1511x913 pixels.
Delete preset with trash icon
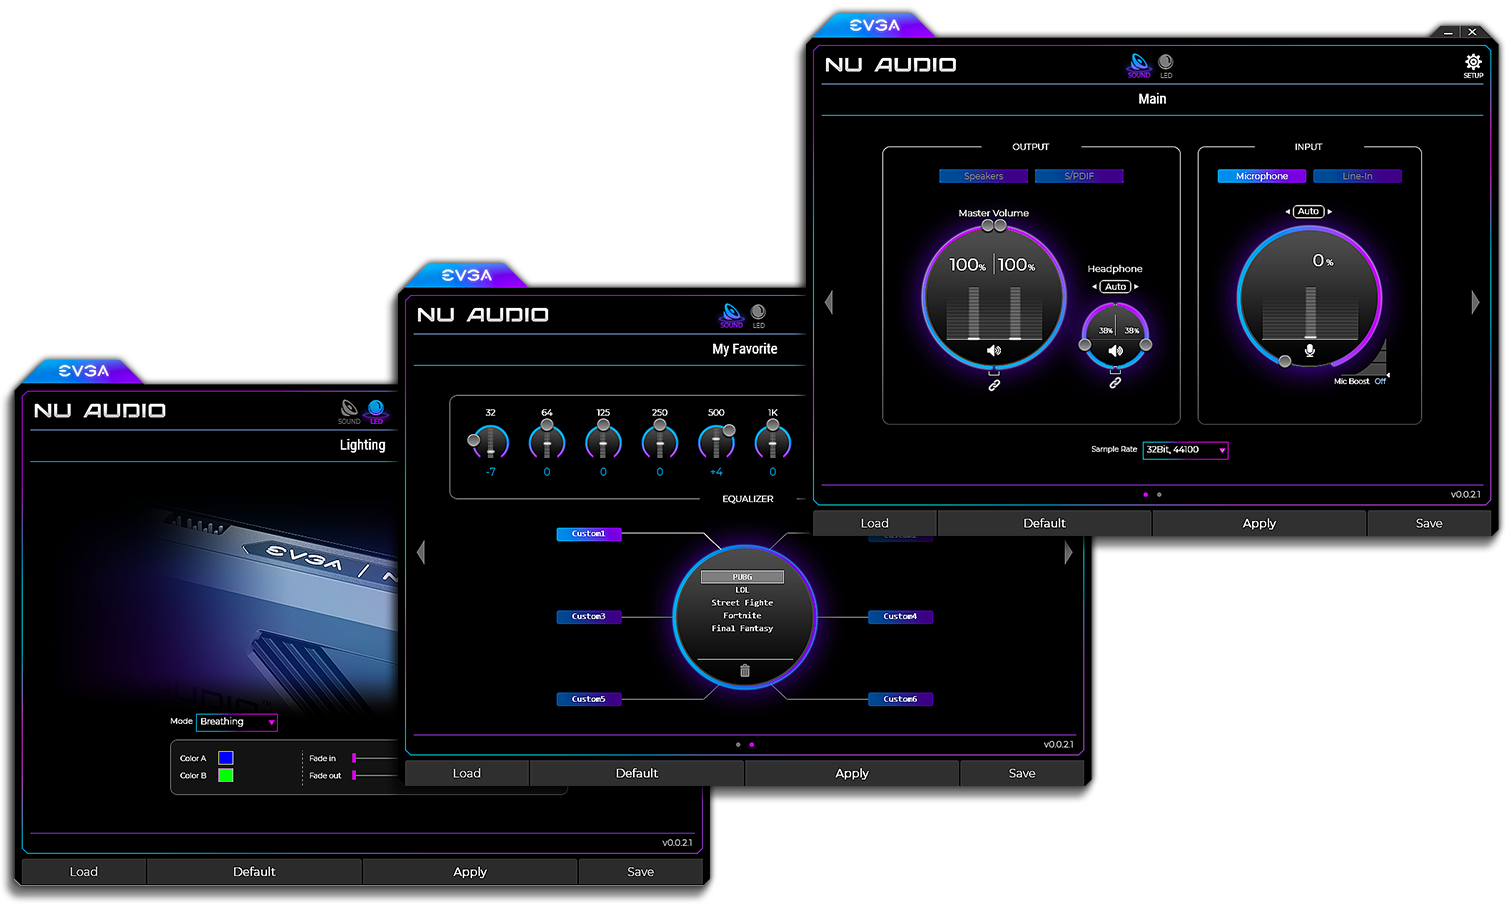click(745, 671)
